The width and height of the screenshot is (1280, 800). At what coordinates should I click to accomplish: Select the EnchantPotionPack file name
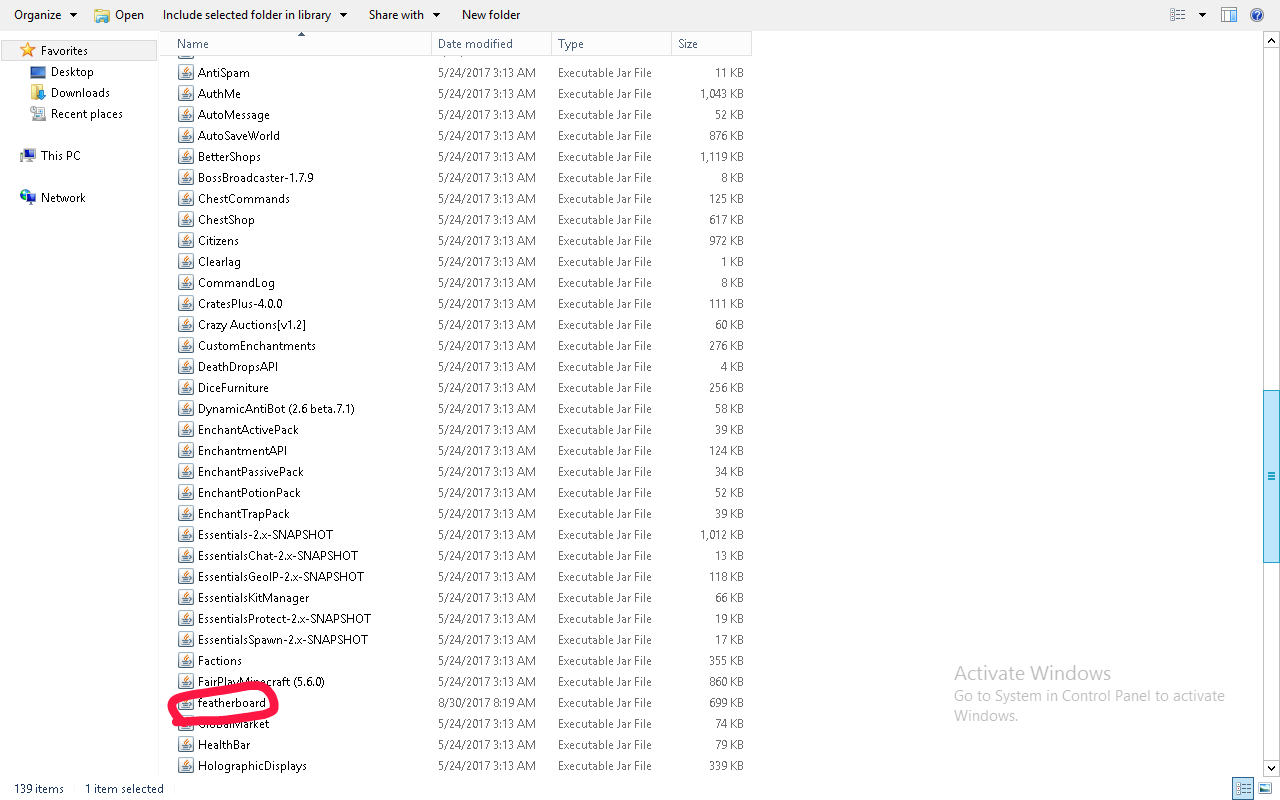pos(249,493)
